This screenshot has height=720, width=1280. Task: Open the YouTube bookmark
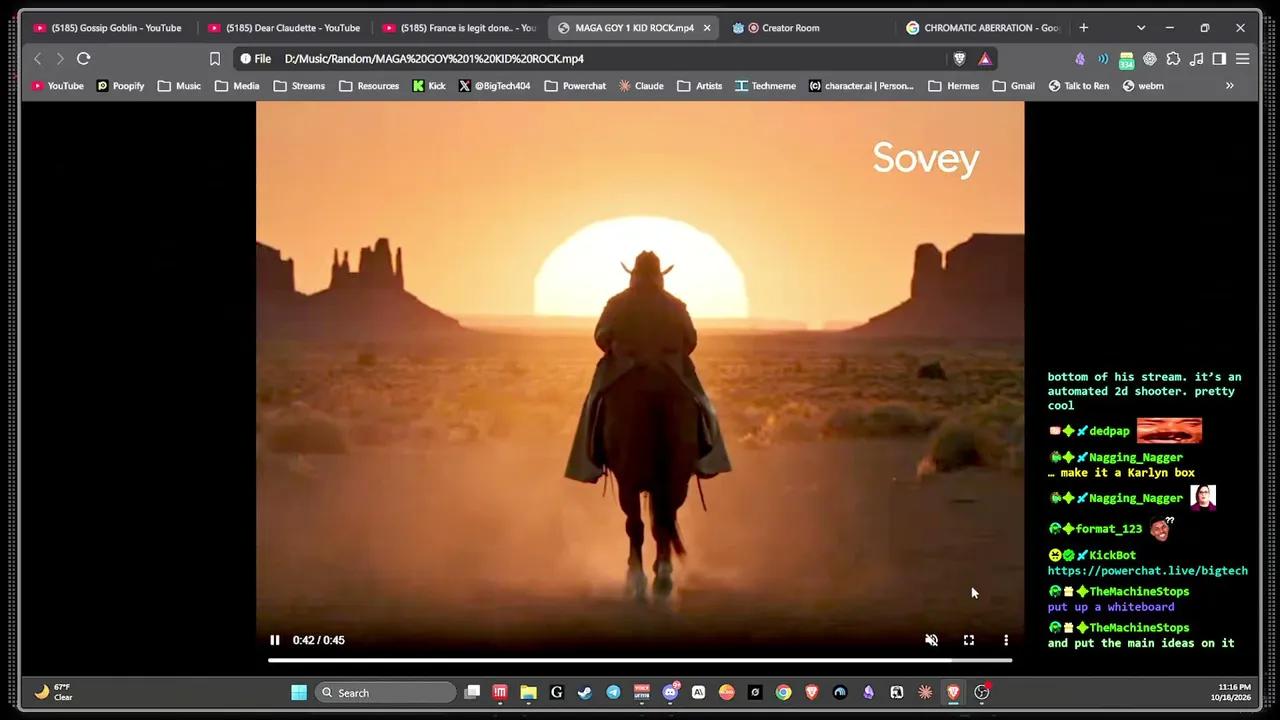(x=58, y=86)
